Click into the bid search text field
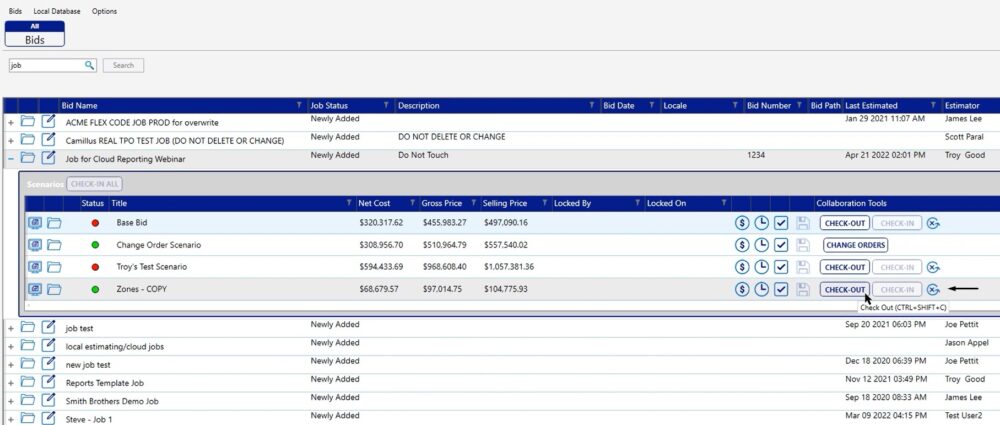The image size is (1000, 425). [x=45, y=65]
